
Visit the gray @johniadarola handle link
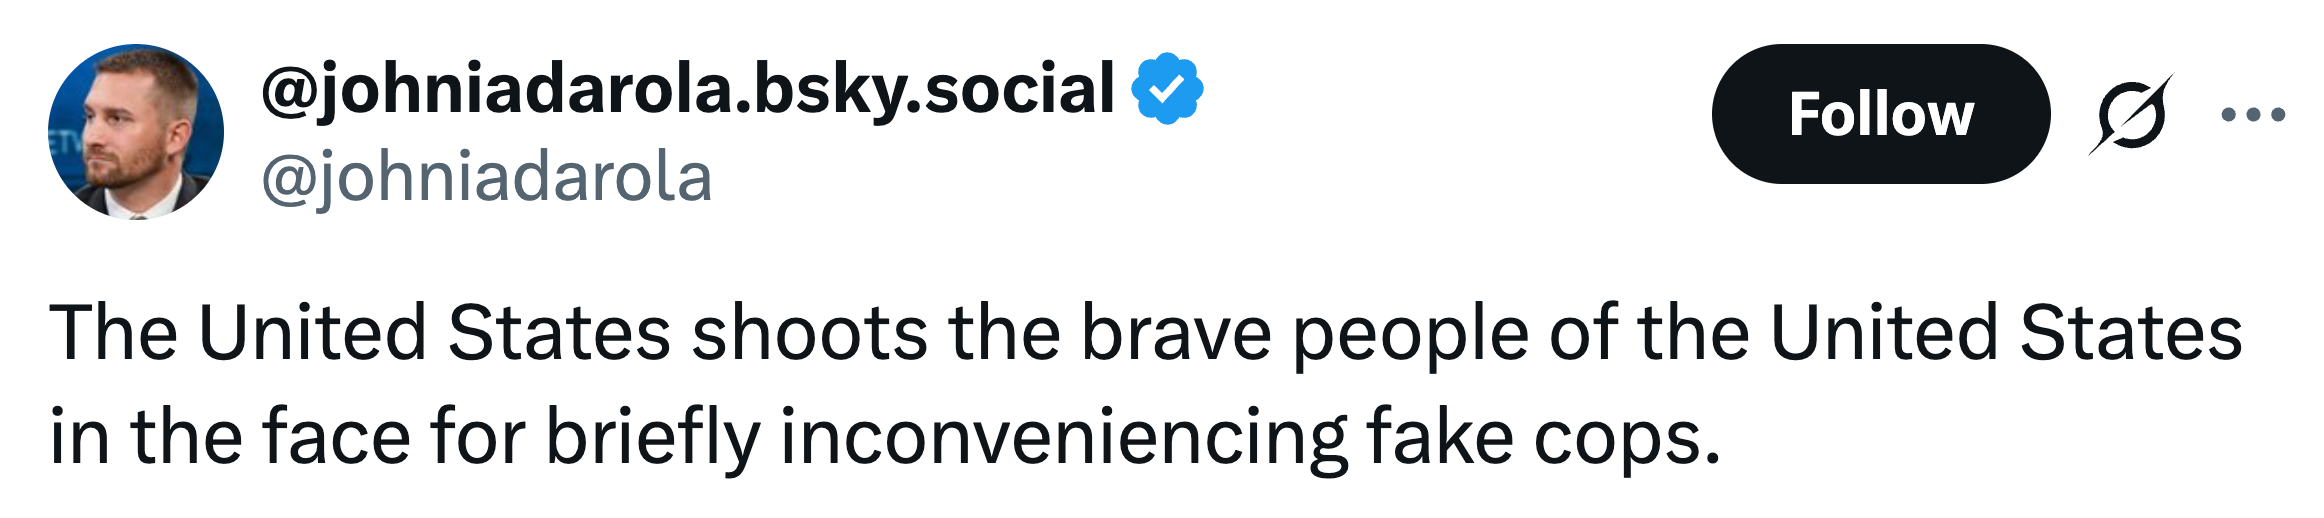pyautogui.click(x=487, y=178)
